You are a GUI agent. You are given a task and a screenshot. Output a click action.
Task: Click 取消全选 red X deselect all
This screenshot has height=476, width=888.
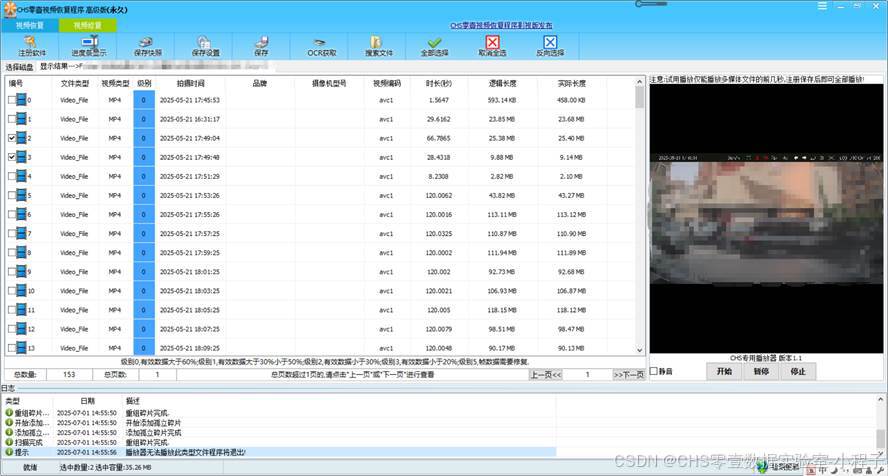click(x=493, y=42)
